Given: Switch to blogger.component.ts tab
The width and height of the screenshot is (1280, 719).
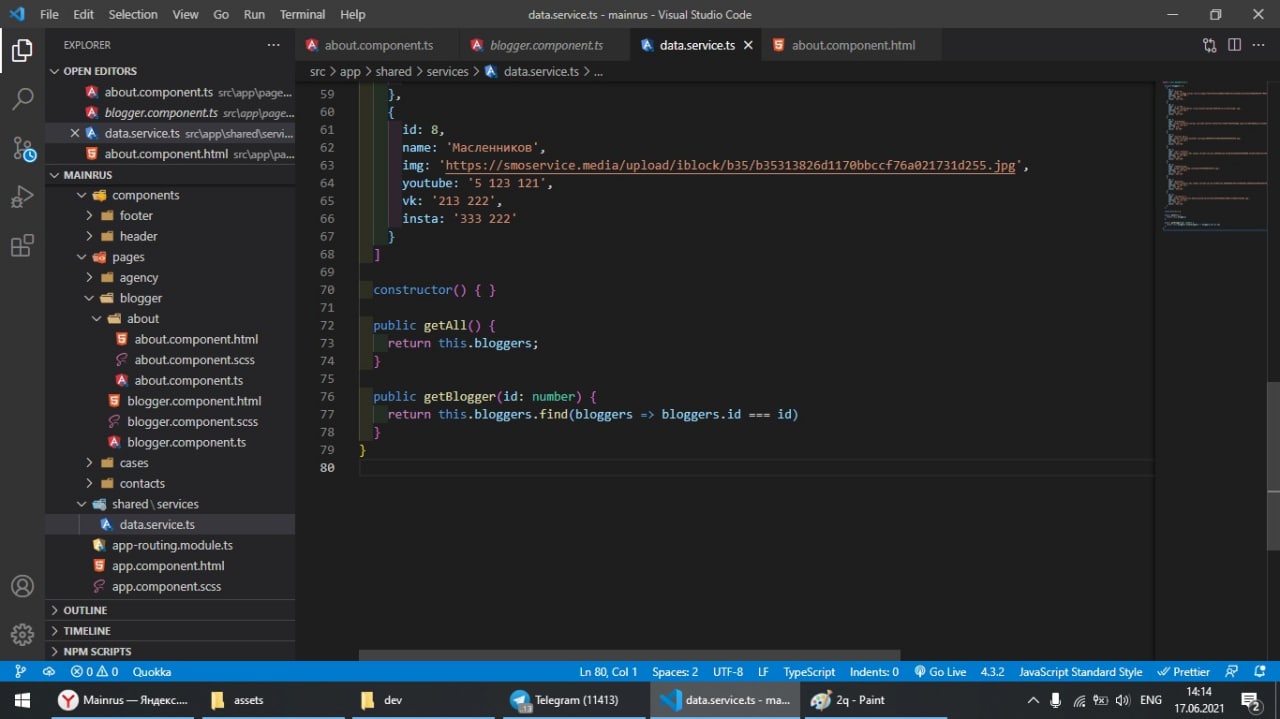Looking at the screenshot, I should 546,45.
